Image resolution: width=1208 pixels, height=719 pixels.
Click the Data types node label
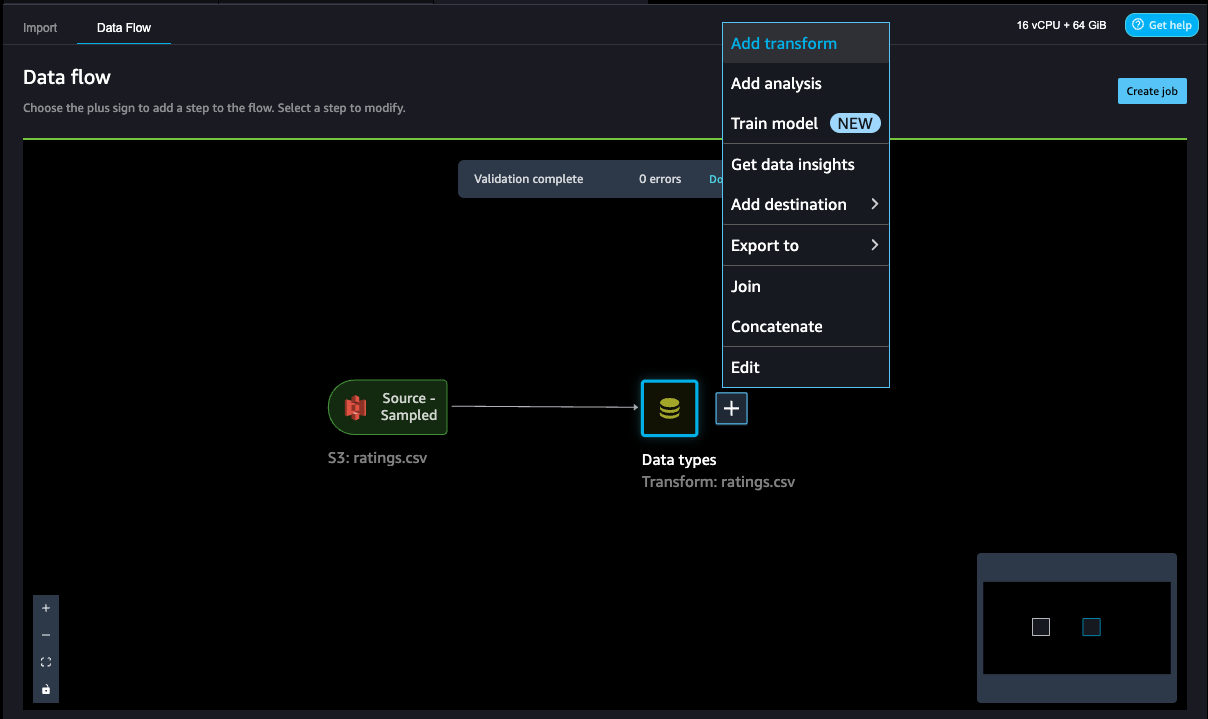point(679,460)
